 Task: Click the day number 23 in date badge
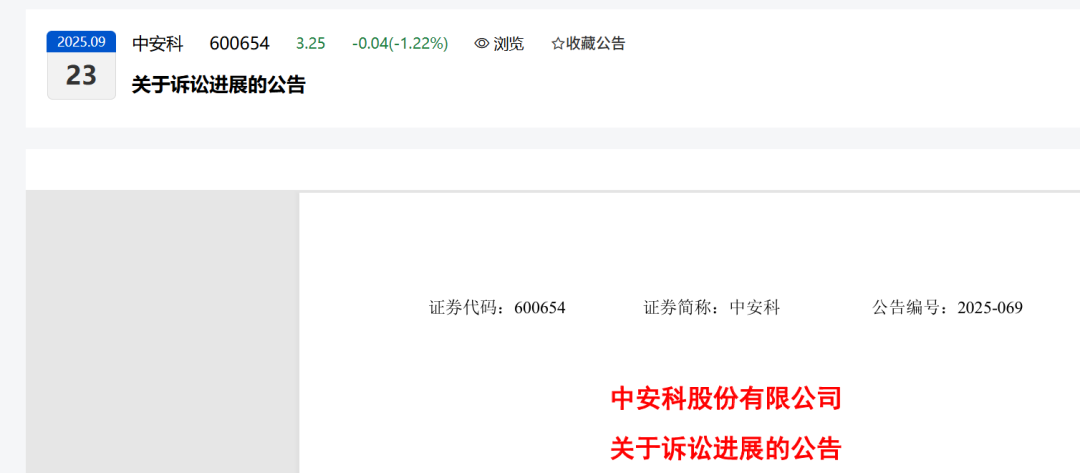point(81,75)
